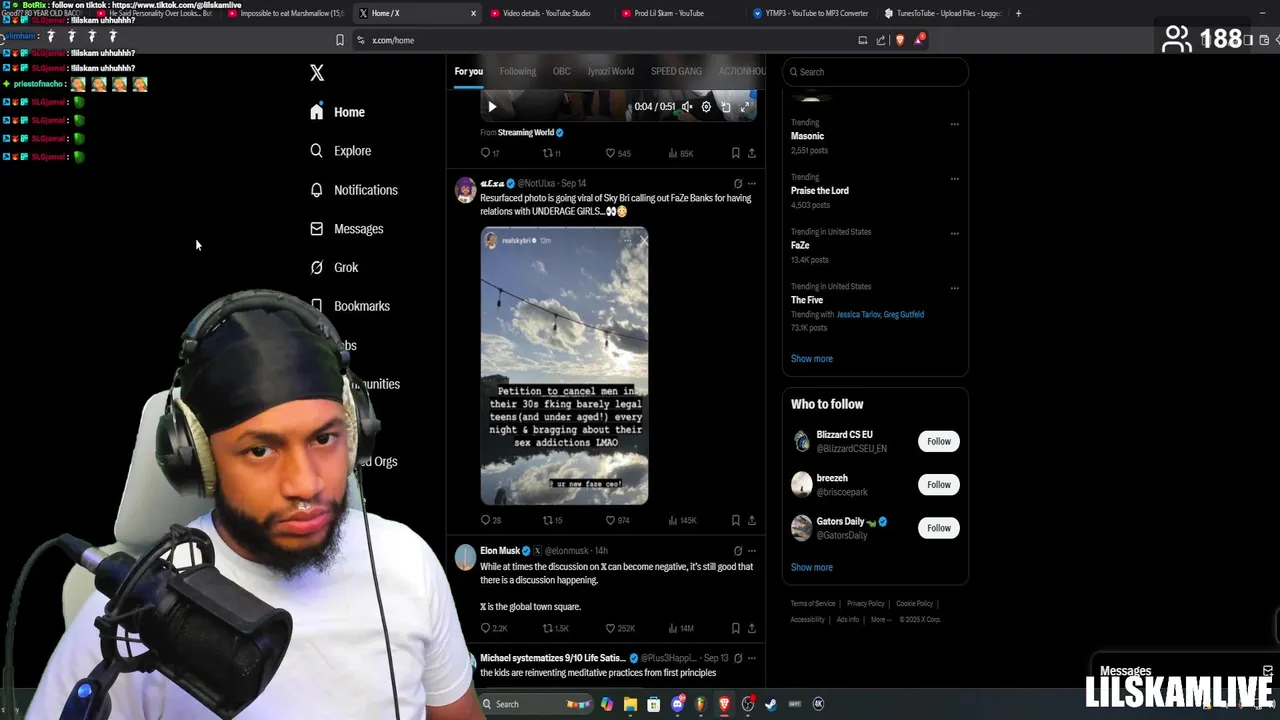The width and height of the screenshot is (1280, 720).
Task: Click Grok explain icon on NotUlxa post
Action: coord(738,184)
